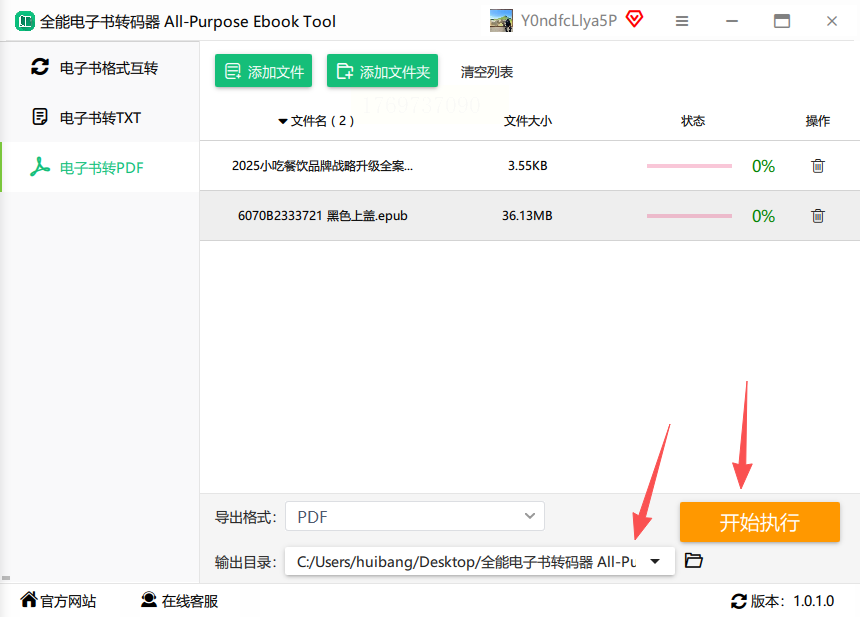860x617 pixels.
Task: Select file row 6070B2333721 黑色上盖.epub
Action: click(x=530, y=216)
